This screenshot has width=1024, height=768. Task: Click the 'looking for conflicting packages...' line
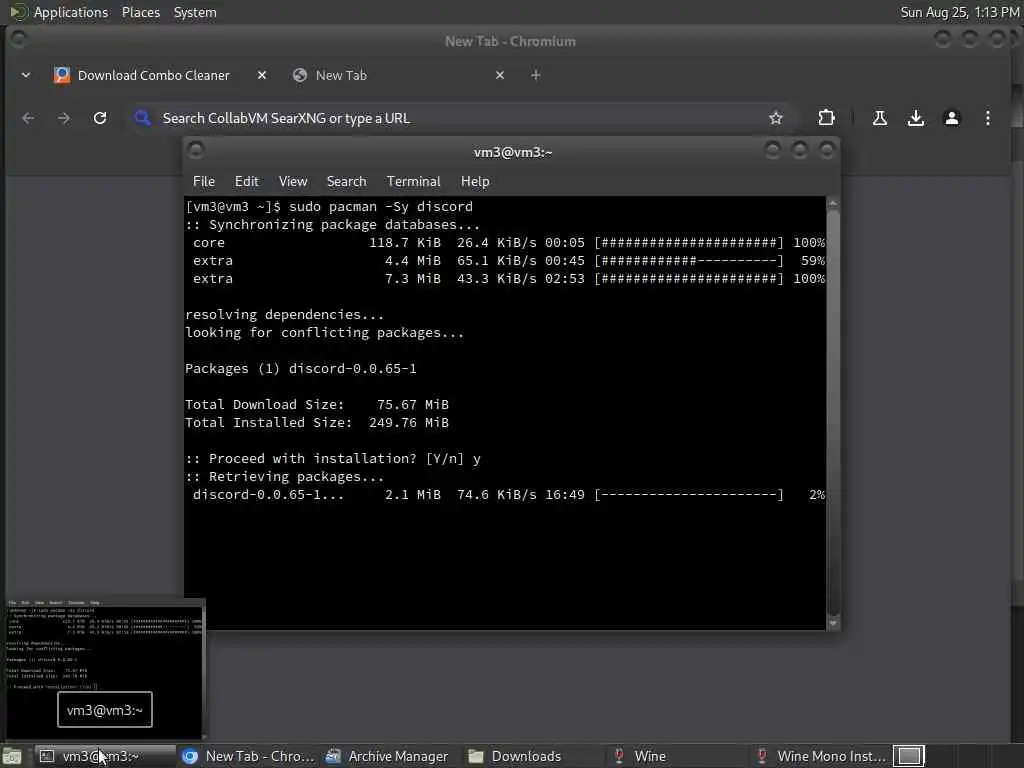point(325,332)
